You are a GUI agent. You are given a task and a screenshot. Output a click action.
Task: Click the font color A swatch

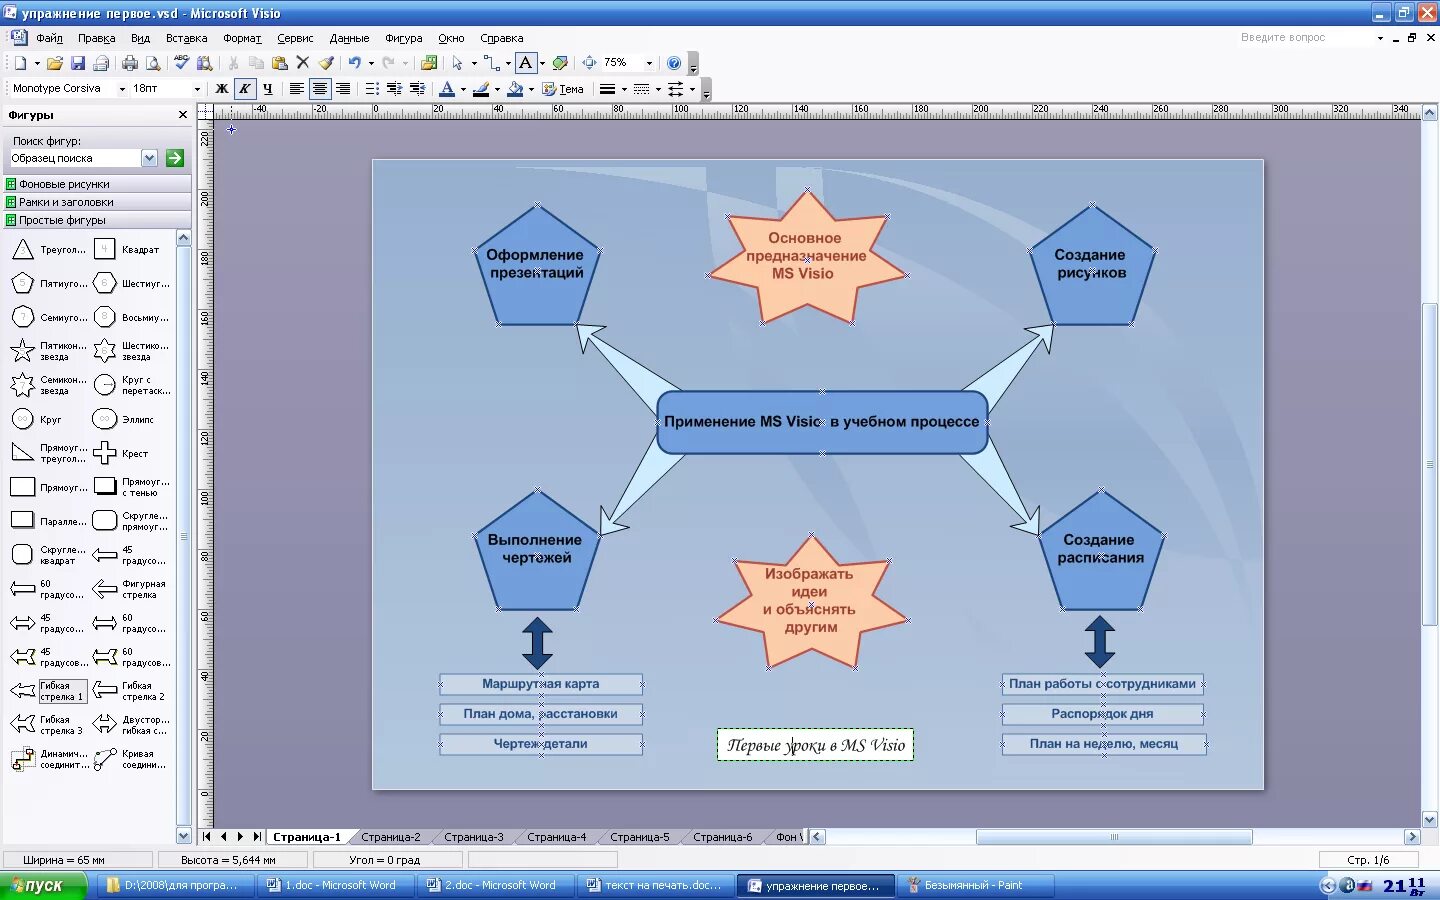[x=447, y=89]
